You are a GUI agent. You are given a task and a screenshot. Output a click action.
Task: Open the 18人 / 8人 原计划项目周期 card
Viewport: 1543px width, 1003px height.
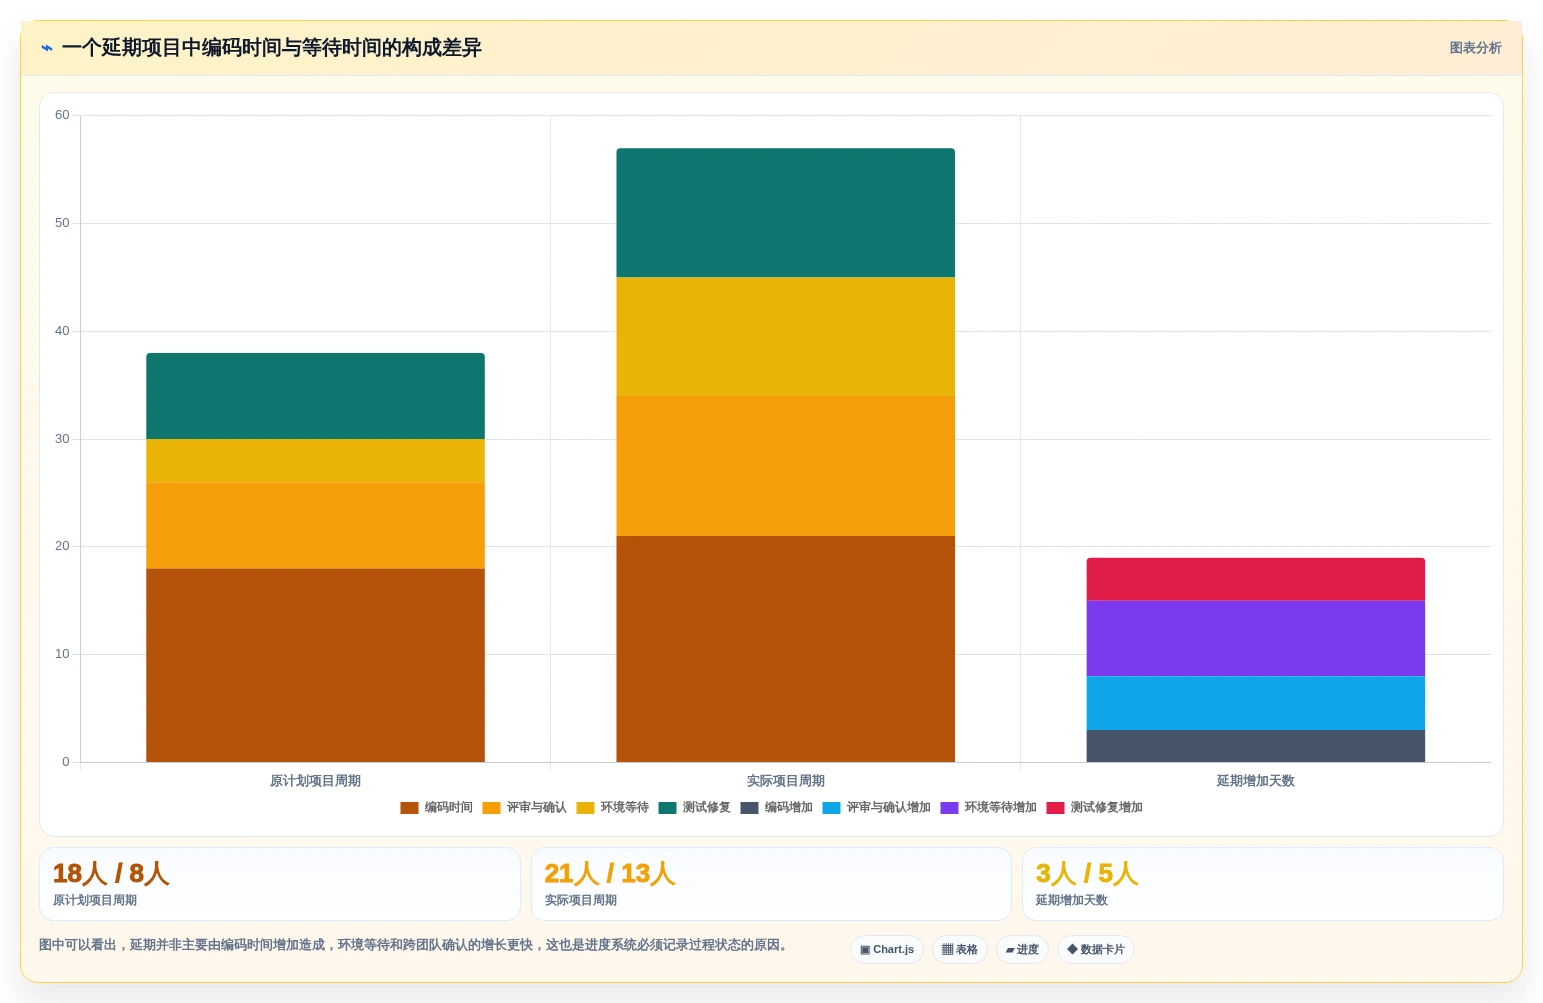[280, 884]
